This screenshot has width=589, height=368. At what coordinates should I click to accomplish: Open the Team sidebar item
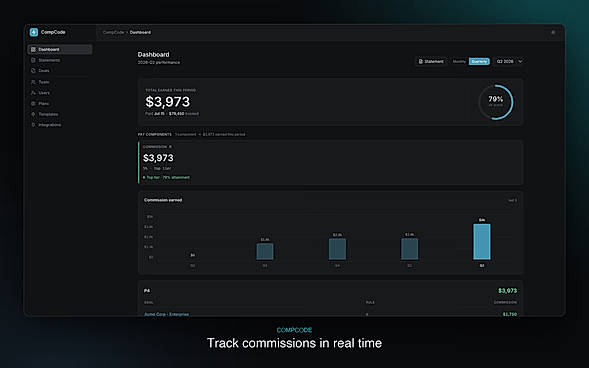click(x=60, y=82)
